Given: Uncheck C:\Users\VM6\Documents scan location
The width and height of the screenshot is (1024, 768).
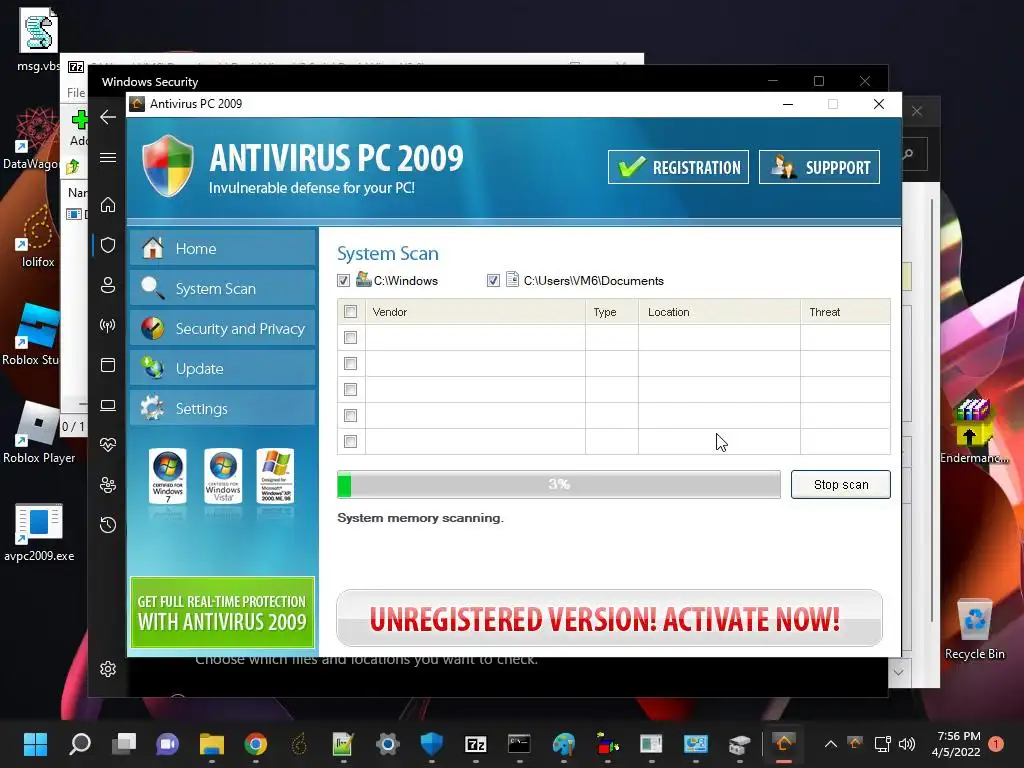Looking at the screenshot, I should point(493,281).
